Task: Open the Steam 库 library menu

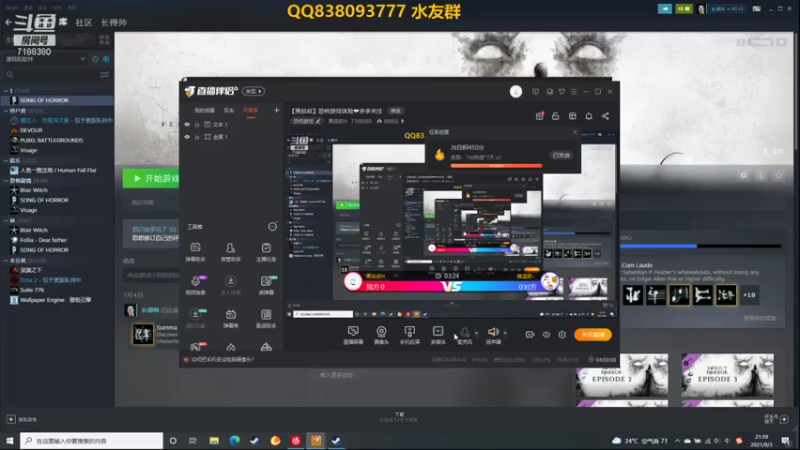Action: pos(63,22)
